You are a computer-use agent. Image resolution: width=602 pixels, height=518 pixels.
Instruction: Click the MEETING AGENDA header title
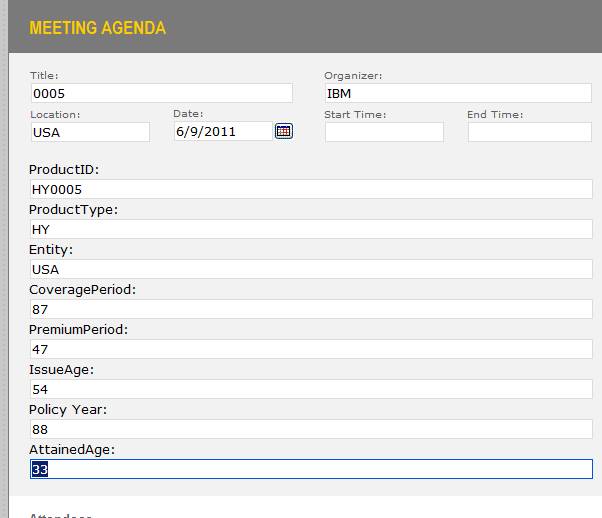pyautogui.click(x=98, y=28)
